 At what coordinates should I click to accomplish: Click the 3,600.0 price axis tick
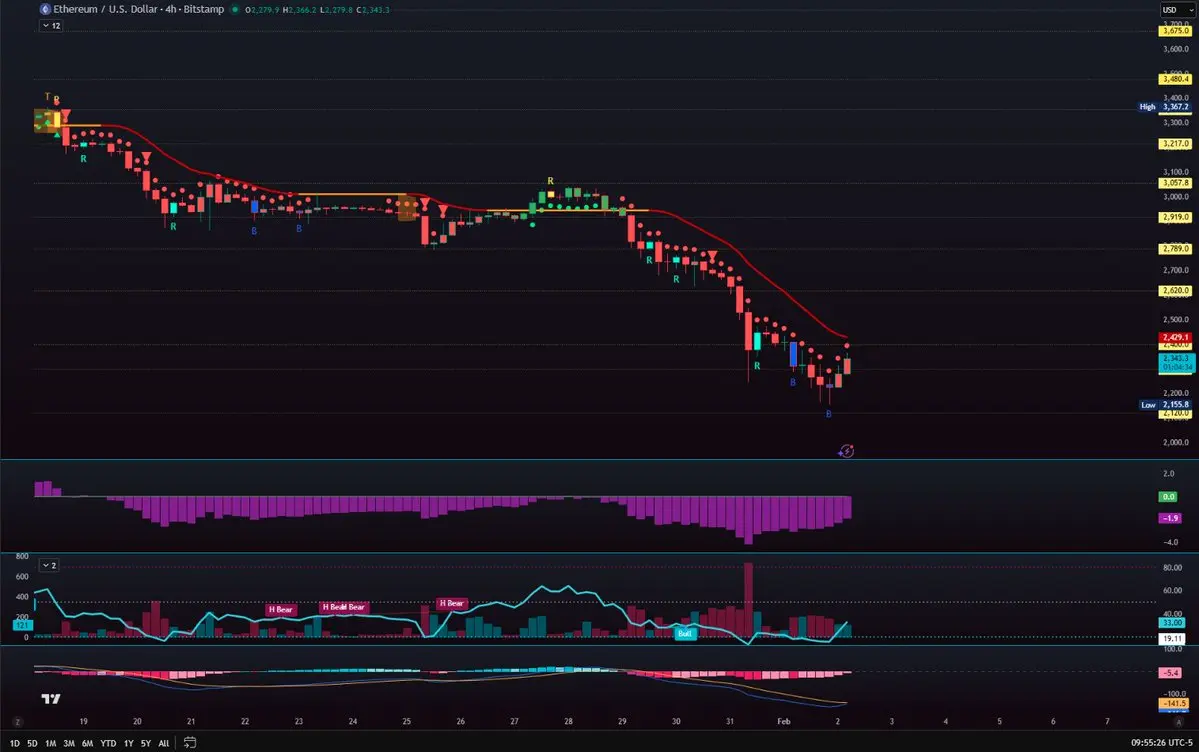pos(1175,49)
